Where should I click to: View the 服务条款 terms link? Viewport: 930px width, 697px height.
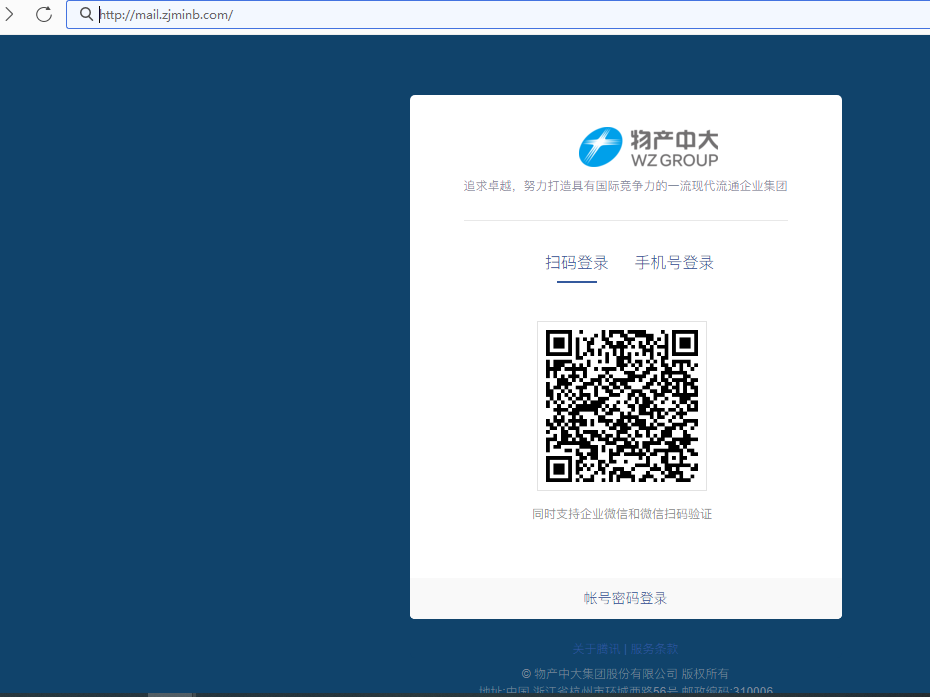[656, 648]
